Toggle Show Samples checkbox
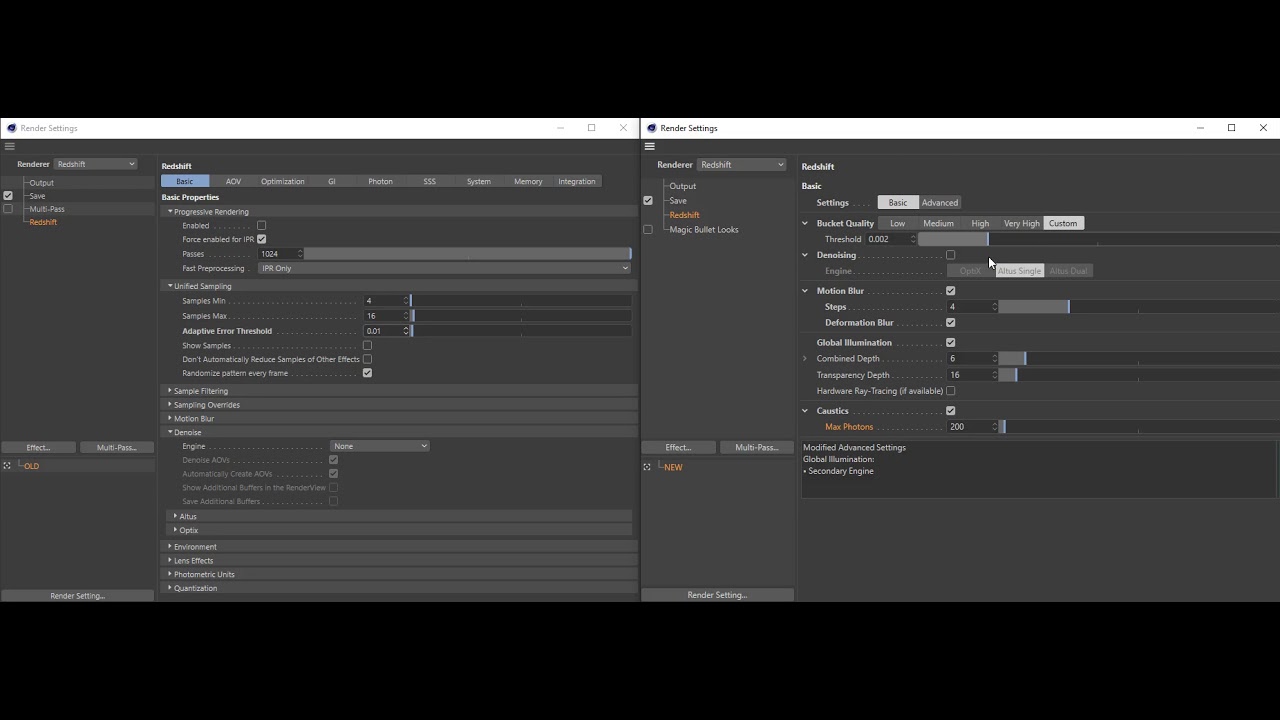The height and width of the screenshot is (720, 1280). pos(367,345)
